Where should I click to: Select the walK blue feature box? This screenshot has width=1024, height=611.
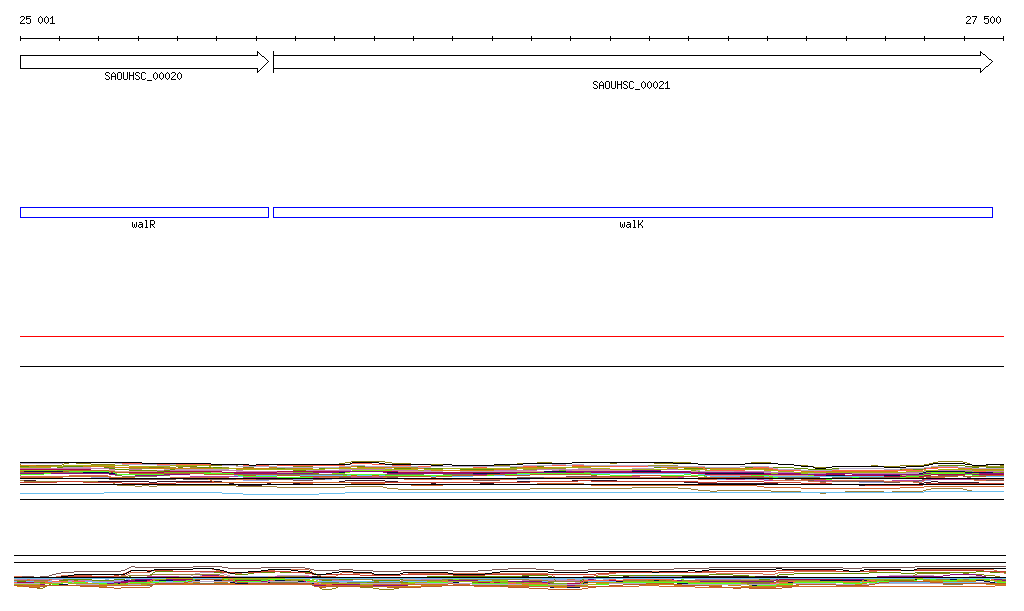[x=632, y=212]
